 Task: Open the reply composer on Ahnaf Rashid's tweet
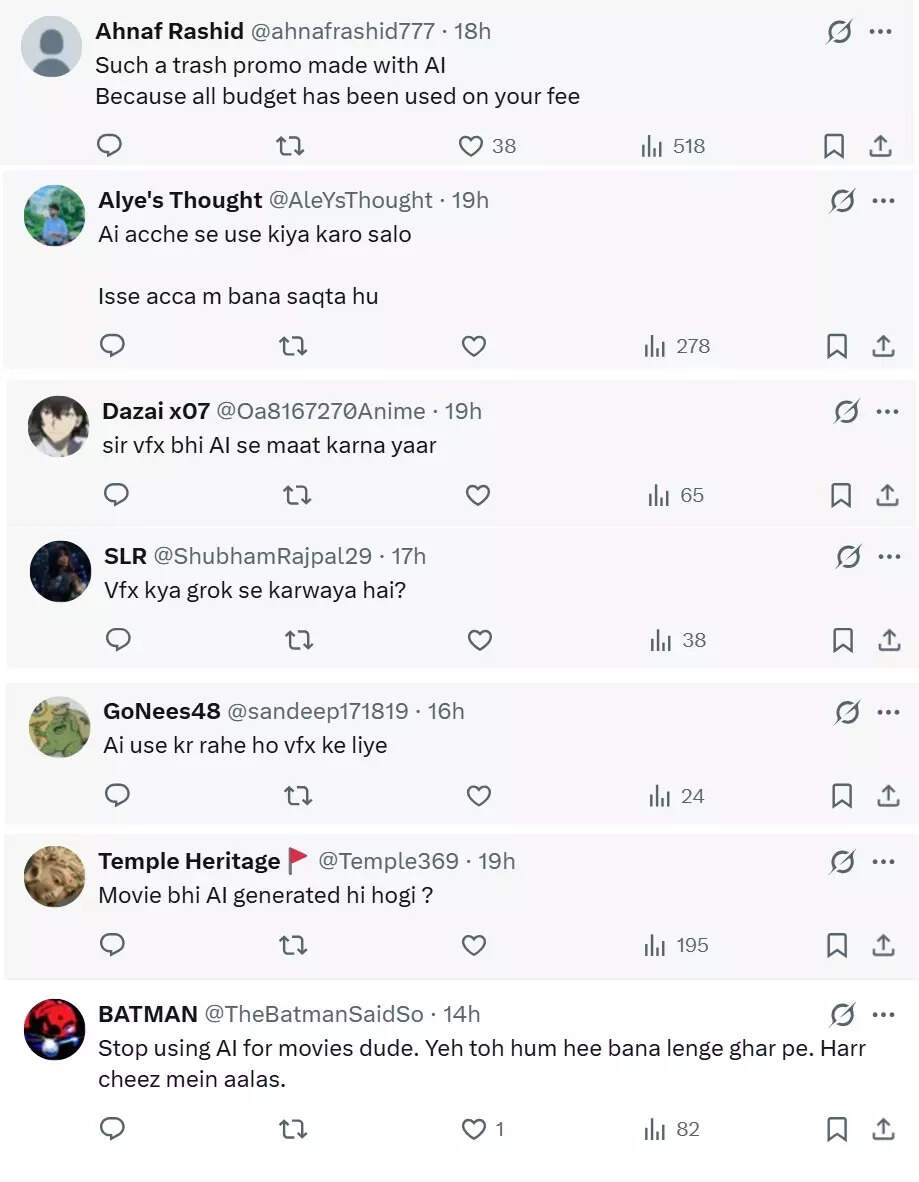tap(109, 146)
